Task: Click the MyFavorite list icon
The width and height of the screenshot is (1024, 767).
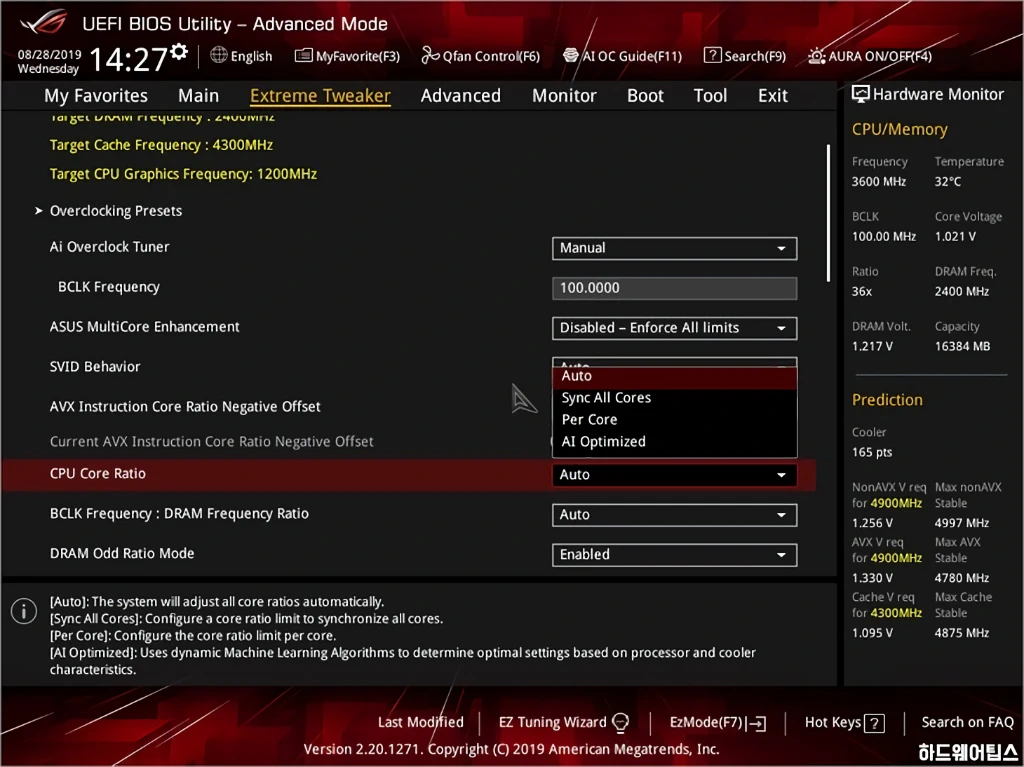Action: (304, 56)
